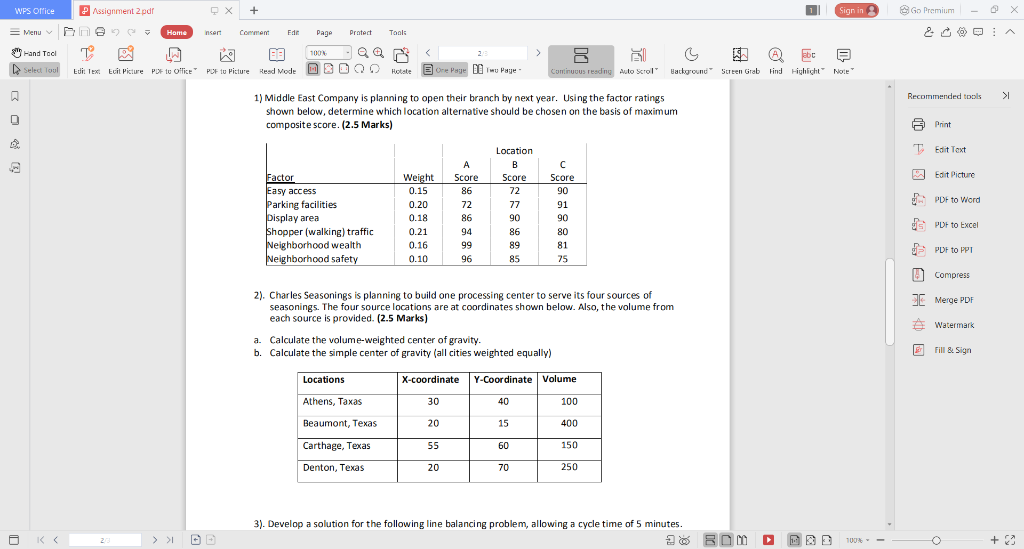
Task: Open Merge PDF in recommended tools
Action: 942,300
